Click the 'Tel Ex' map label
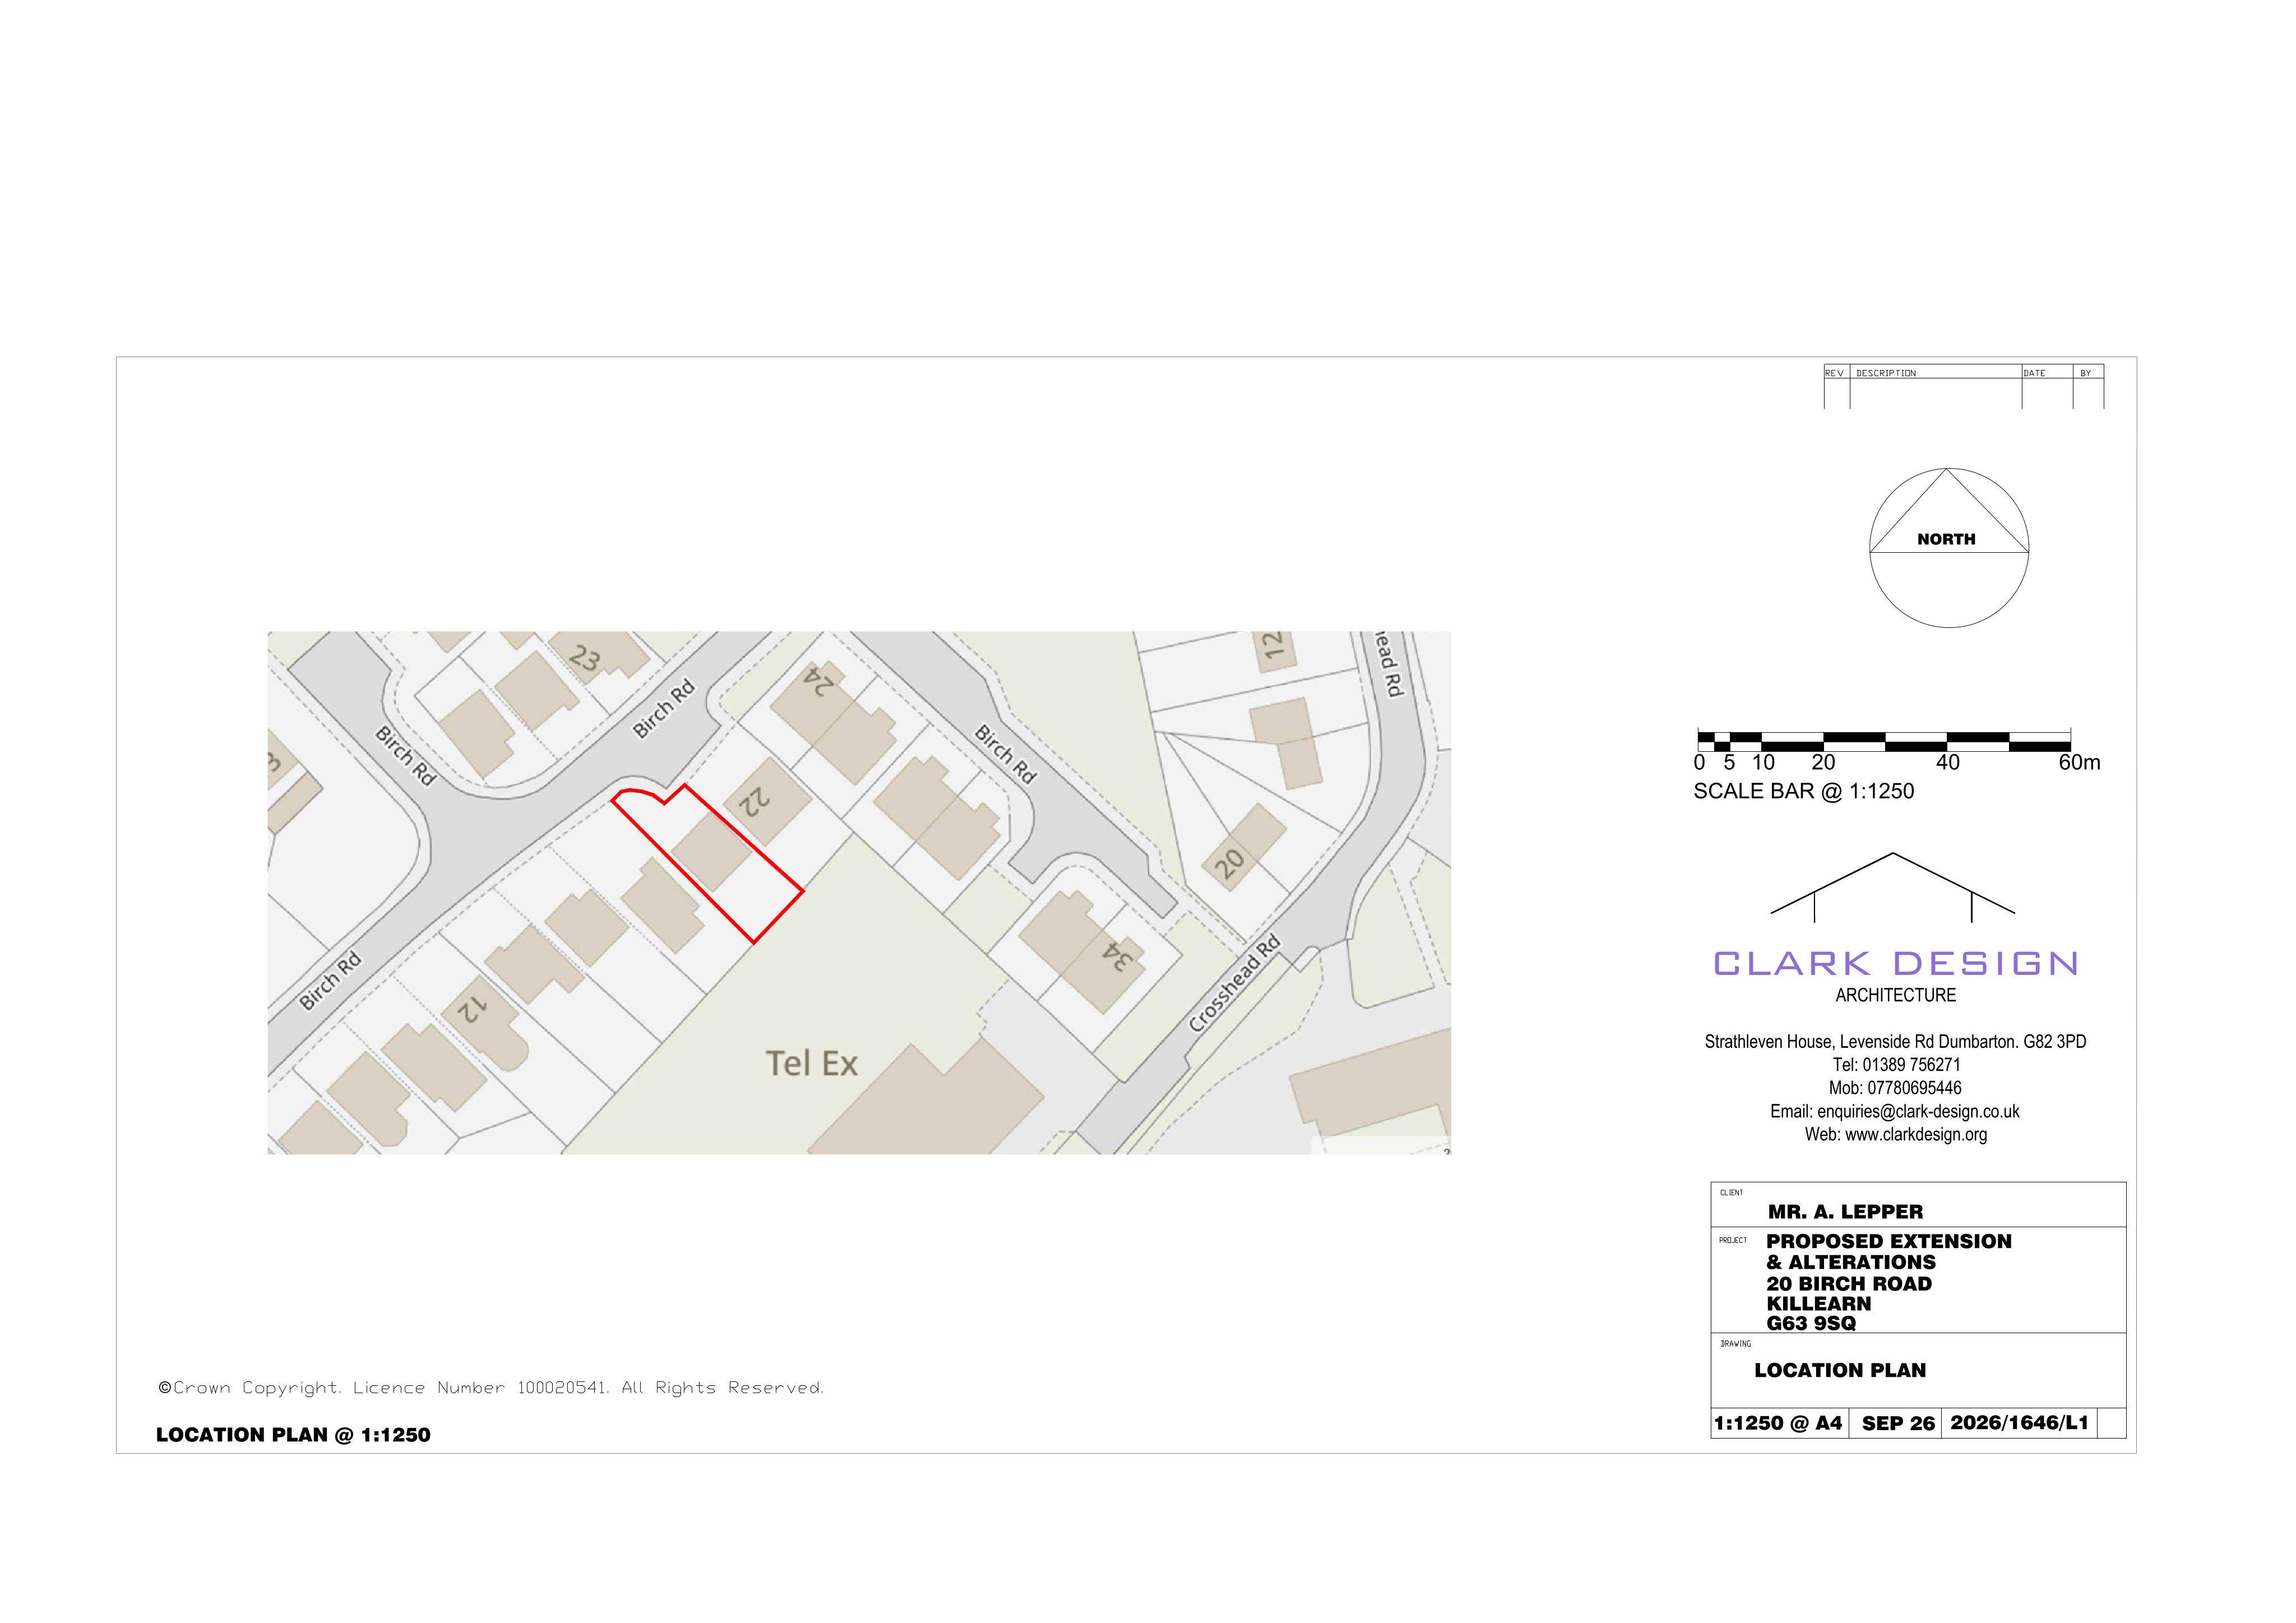The image size is (2296, 1623). coord(812,1063)
